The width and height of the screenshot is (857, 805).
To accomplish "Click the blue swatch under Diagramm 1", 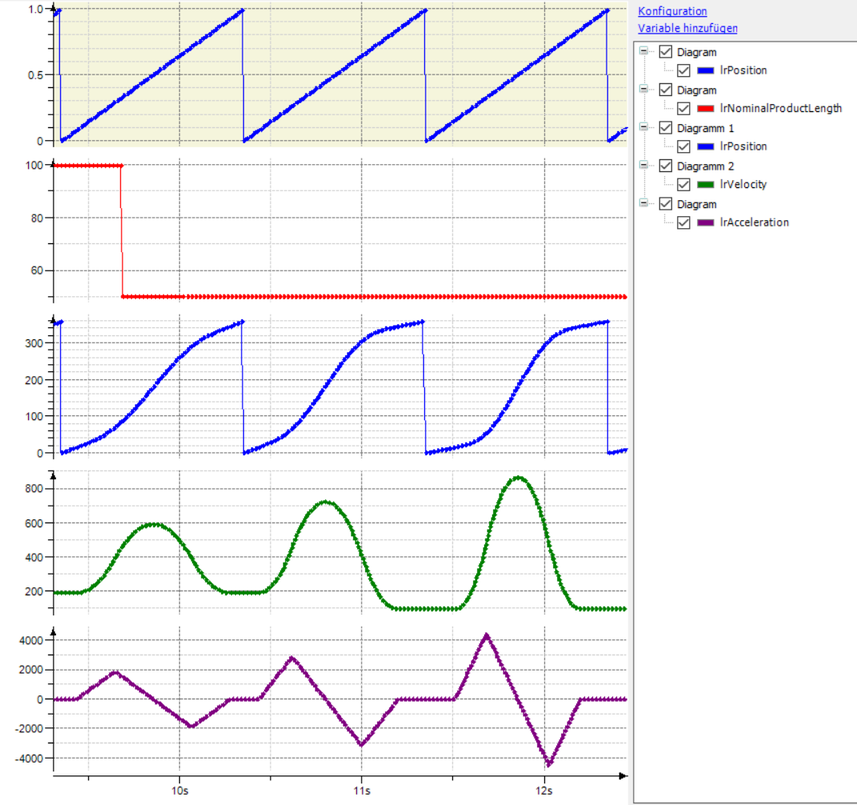I will click(x=706, y=147).
